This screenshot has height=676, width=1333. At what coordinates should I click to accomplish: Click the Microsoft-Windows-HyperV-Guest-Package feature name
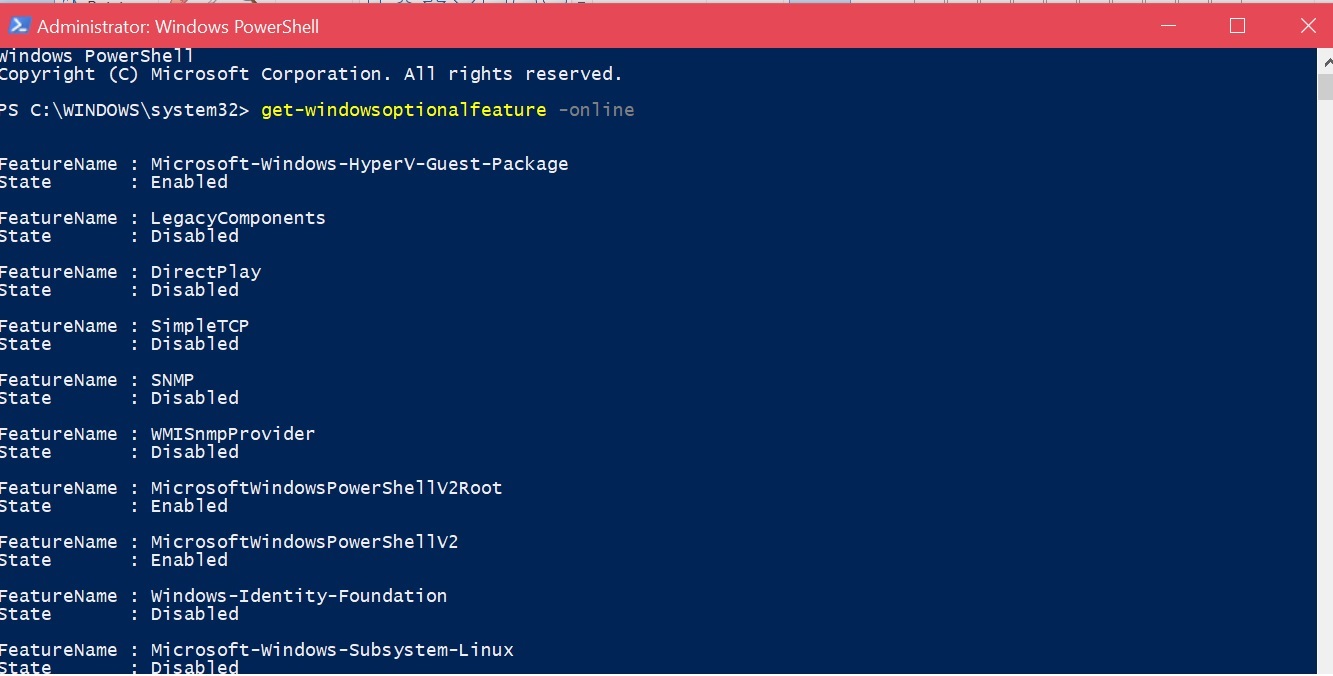pyautogui.click(x=359, y=164)
